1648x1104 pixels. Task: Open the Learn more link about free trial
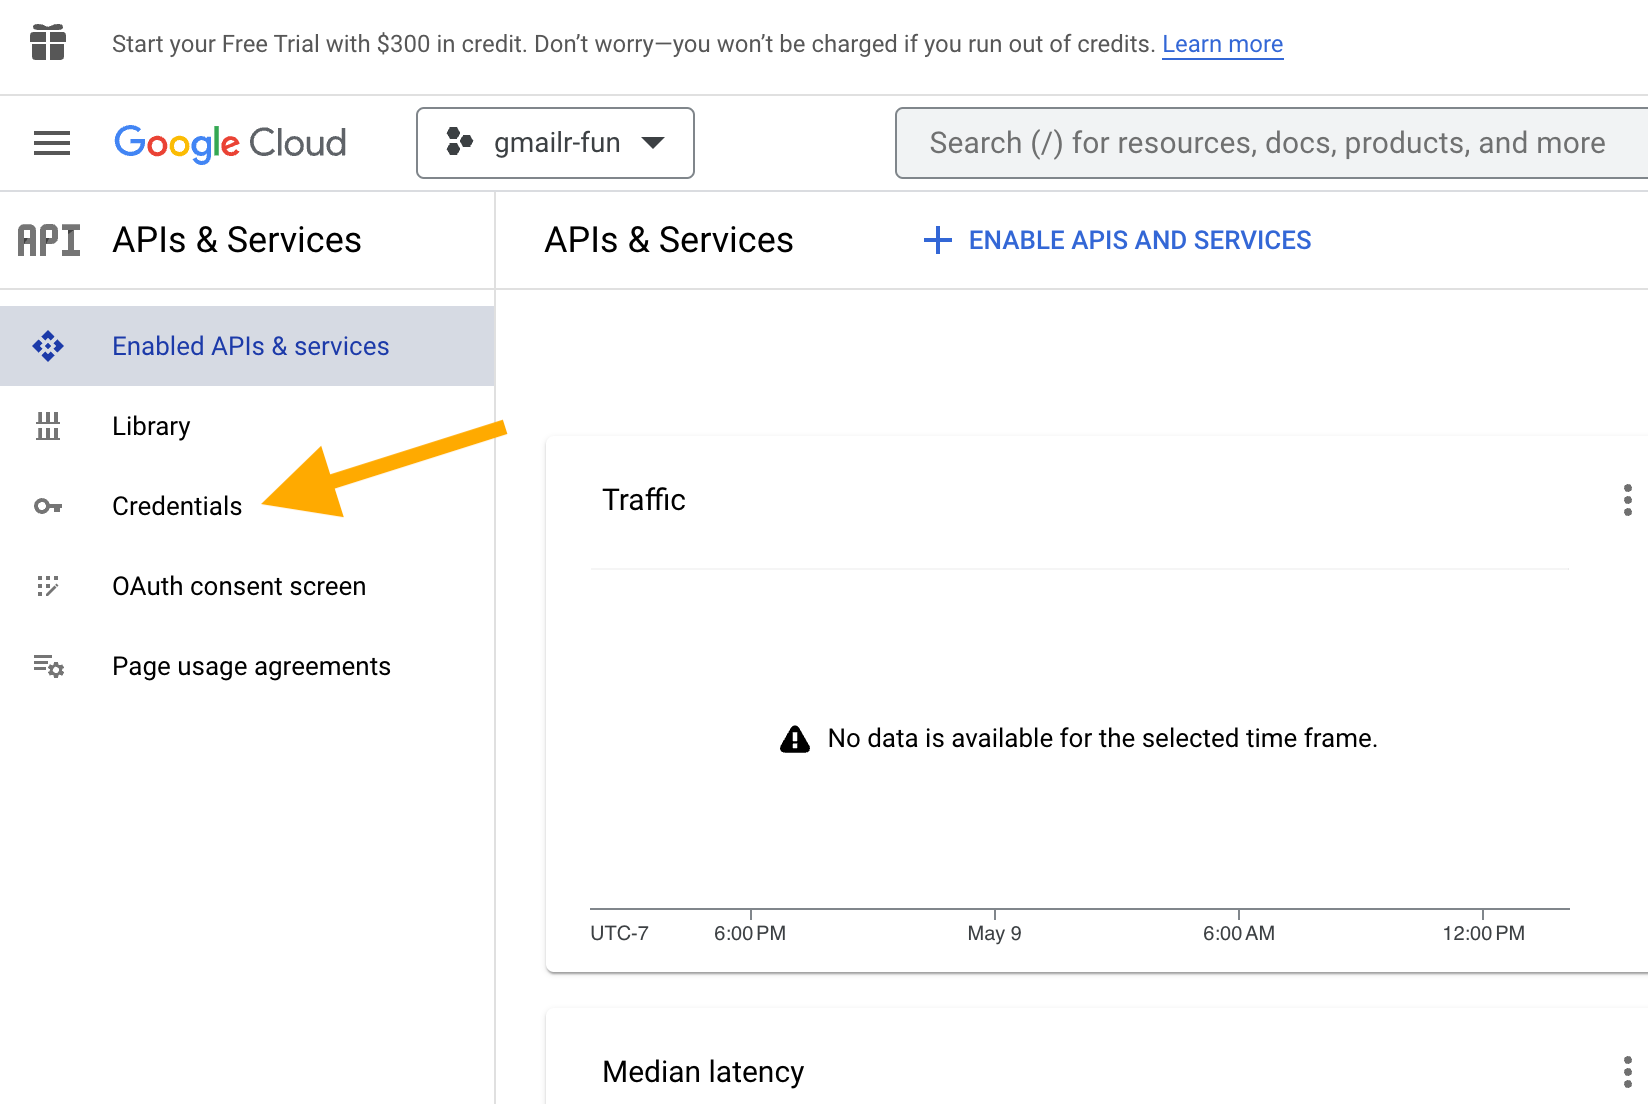tap(1222, 44)
